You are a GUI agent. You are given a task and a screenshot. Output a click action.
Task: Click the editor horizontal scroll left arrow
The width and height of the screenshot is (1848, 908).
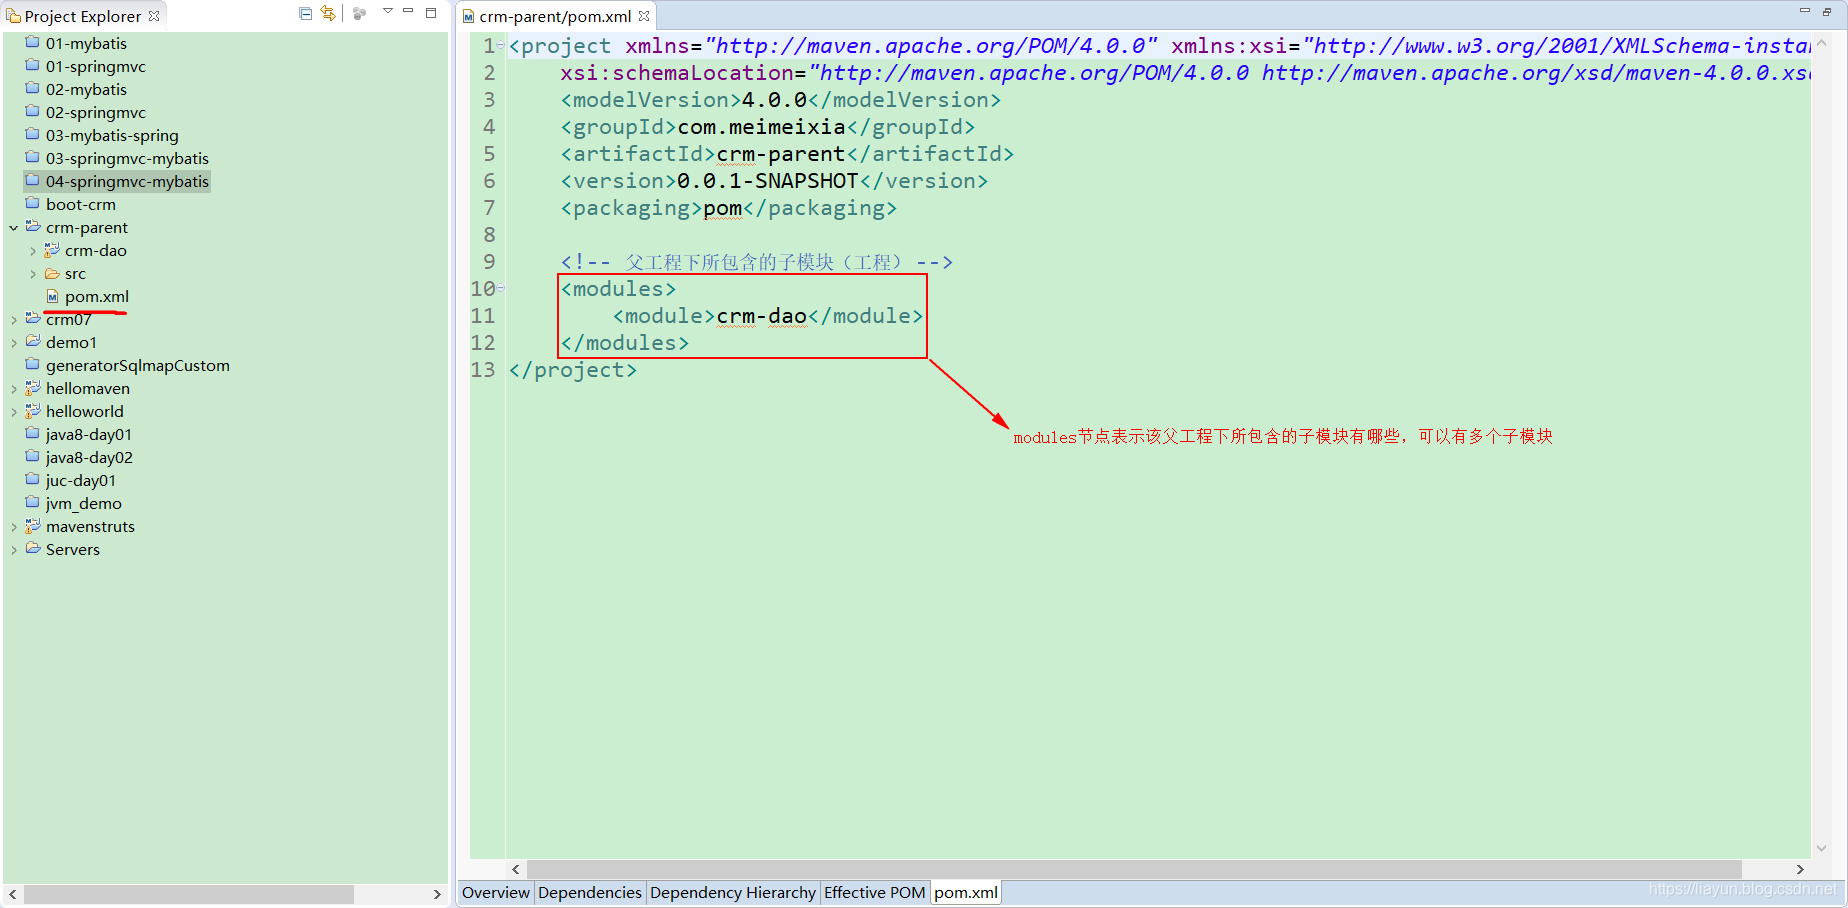pos(516,869)
